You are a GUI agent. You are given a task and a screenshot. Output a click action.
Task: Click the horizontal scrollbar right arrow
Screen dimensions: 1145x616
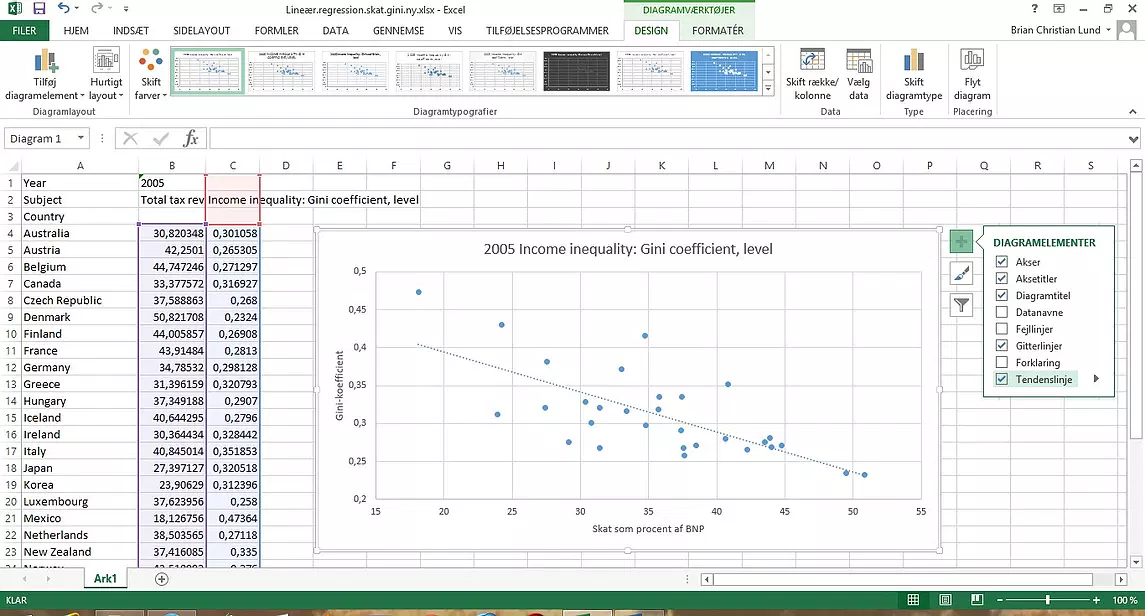[x=1121, y=579]
